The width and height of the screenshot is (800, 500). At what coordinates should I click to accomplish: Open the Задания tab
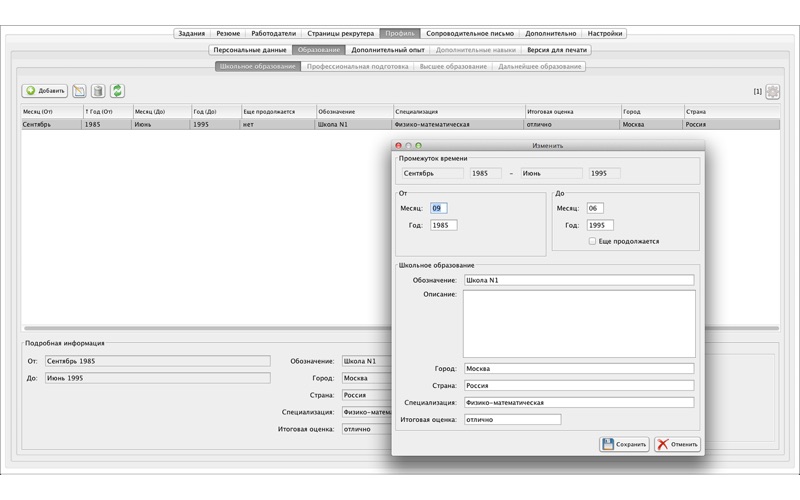[191, 33]
